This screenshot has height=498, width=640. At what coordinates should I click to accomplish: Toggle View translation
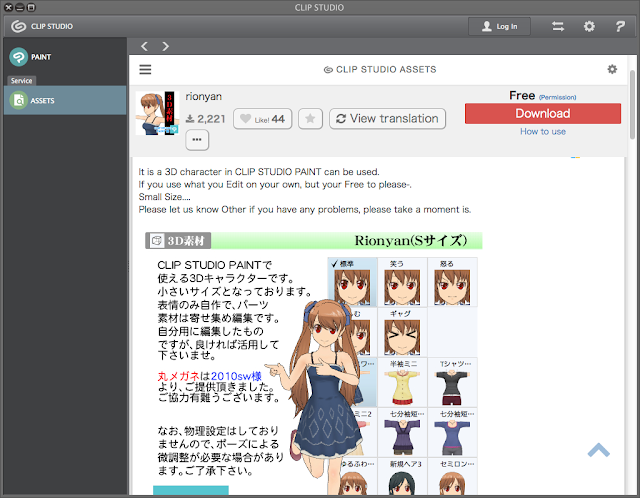coord(387,119)
